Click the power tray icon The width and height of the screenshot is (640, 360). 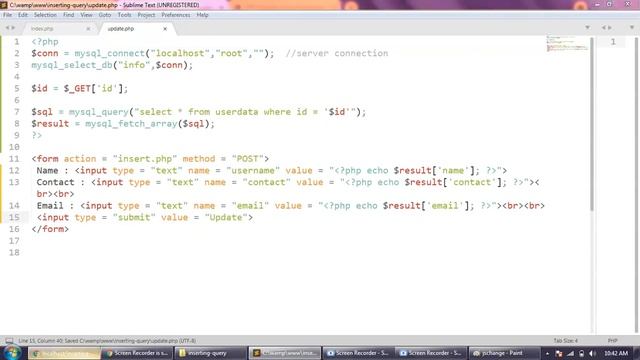tap(581, 353)
